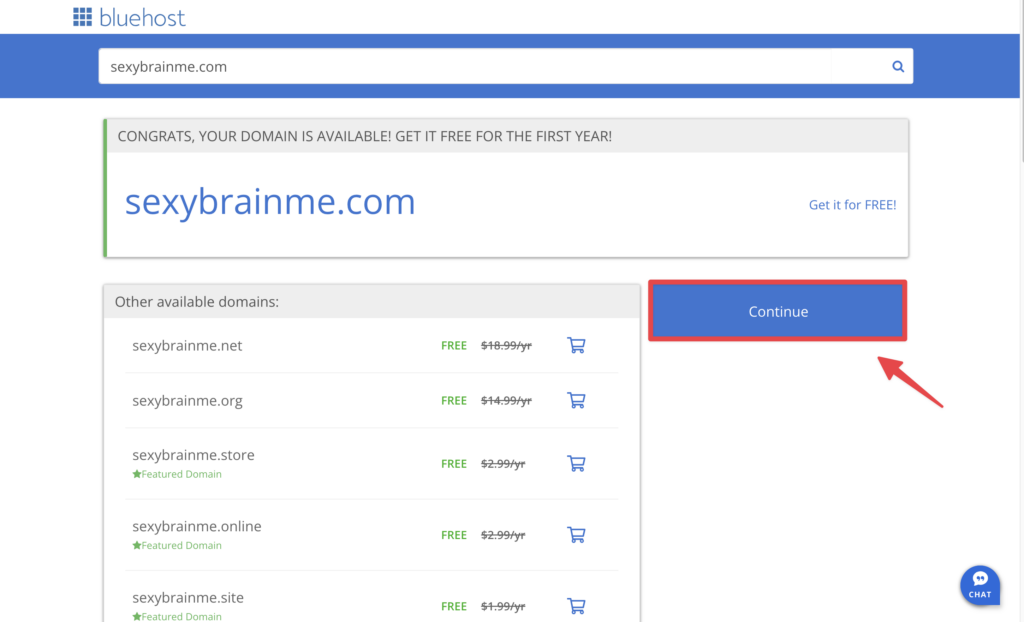Select the sexybrainme.online domain name

point(197,526)
